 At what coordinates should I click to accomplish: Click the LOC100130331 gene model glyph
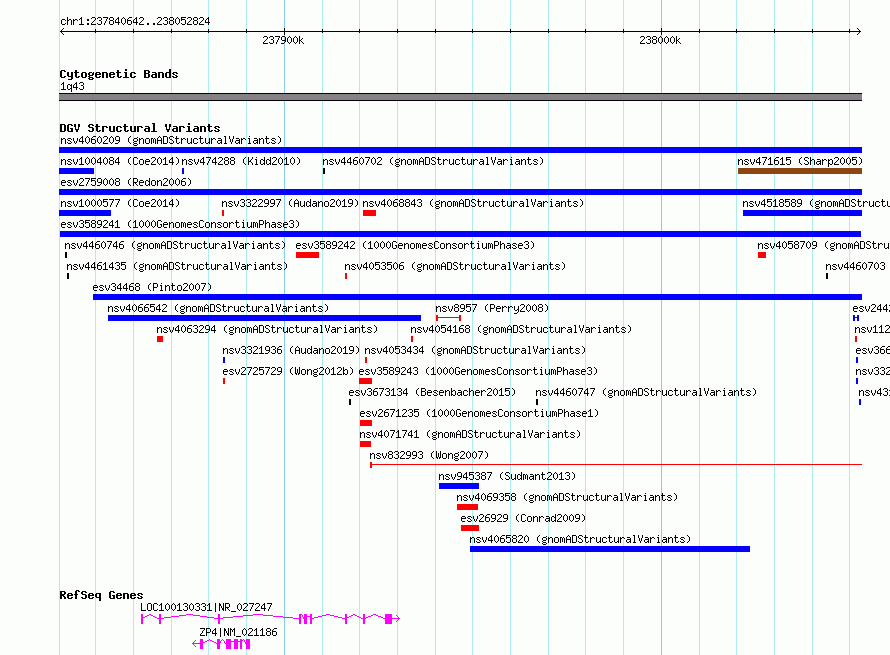coord(271,619)
